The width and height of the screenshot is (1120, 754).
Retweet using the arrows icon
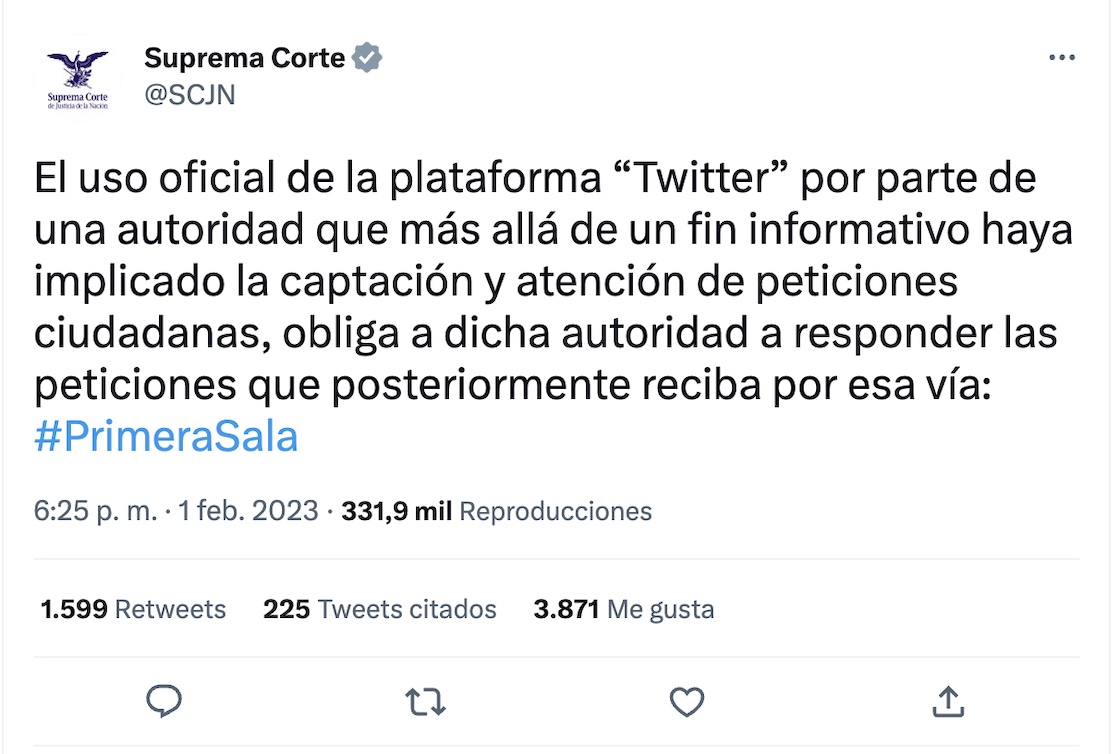(x=425, y=702)
